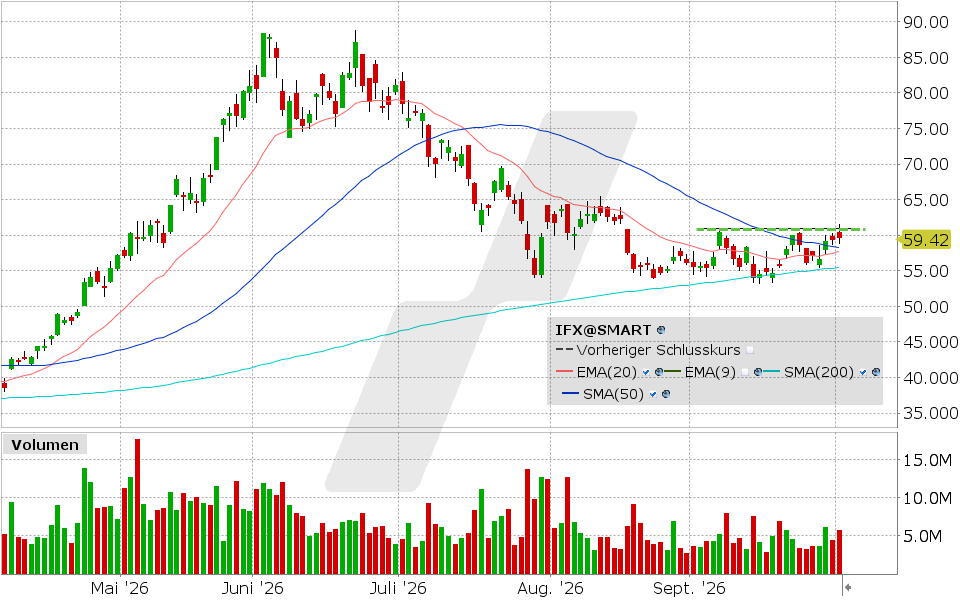Click the 35.000 price axis label
The width and height of the screenshot is (960, 600).
click(931, 413)
